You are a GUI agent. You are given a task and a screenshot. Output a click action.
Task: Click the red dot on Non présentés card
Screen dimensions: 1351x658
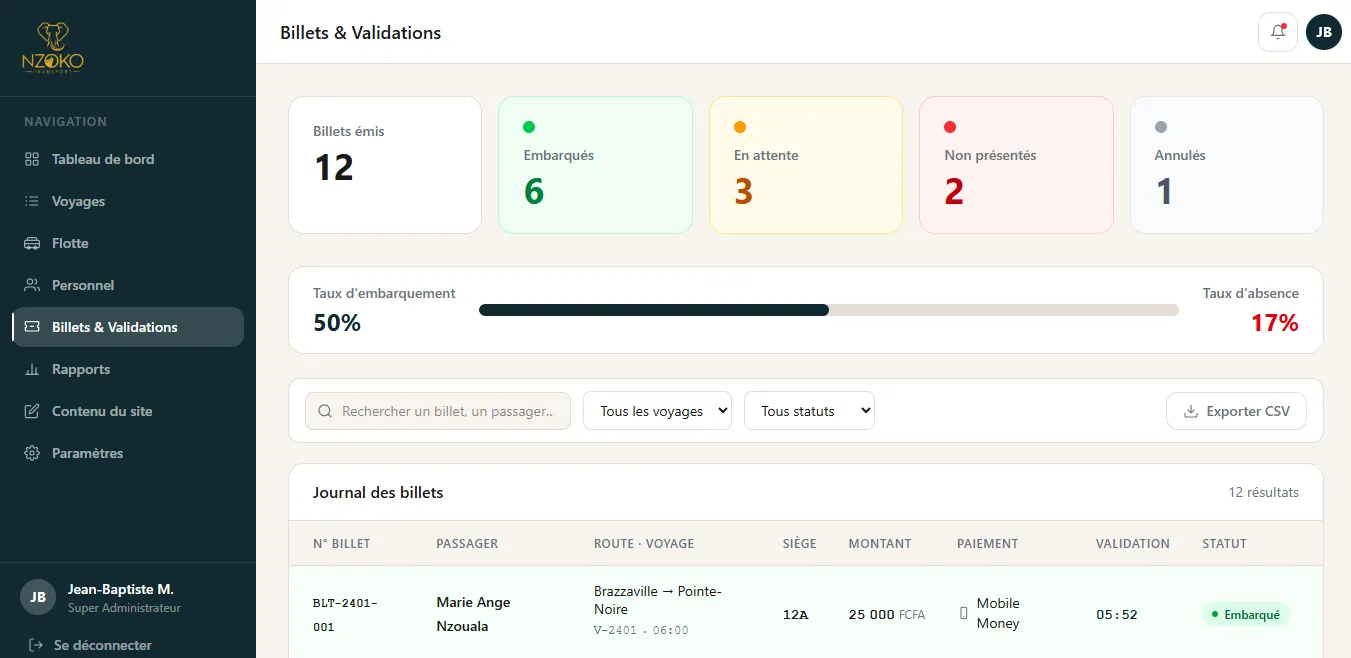click(950, 127)
